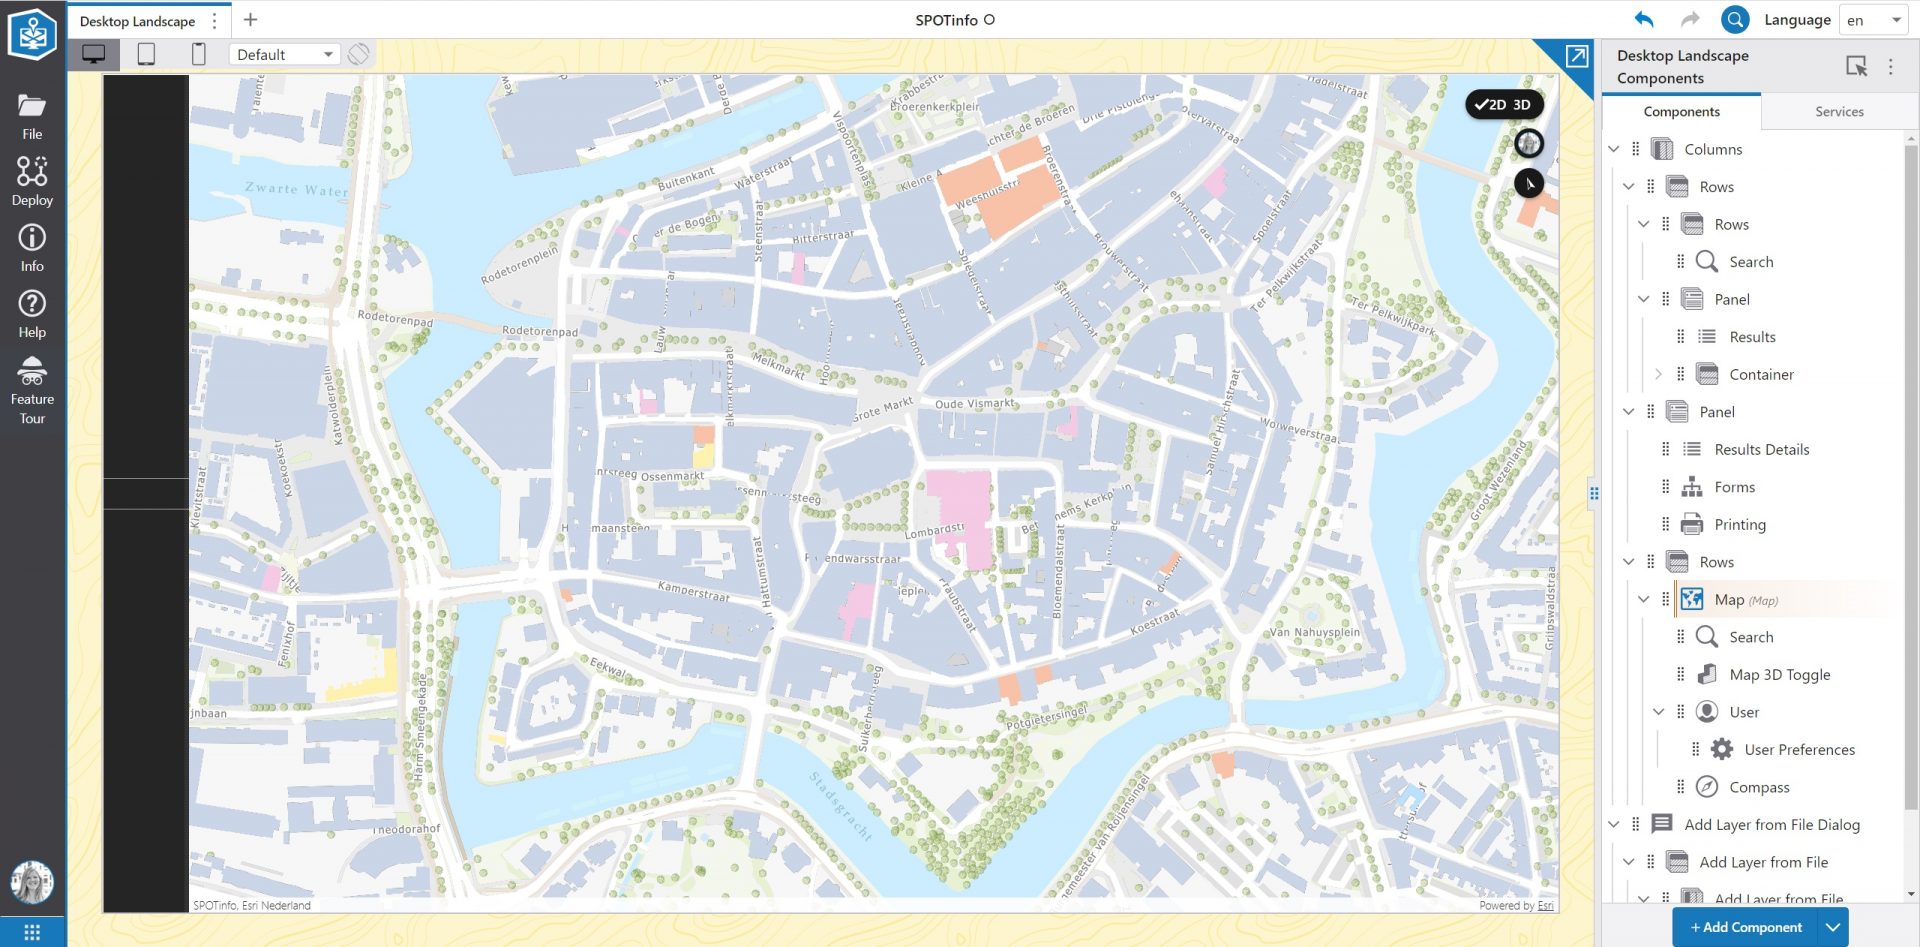This screenshot has height=947, width=1920.
Task: Switch to the Services tab
Action: tap(1839, 112)
